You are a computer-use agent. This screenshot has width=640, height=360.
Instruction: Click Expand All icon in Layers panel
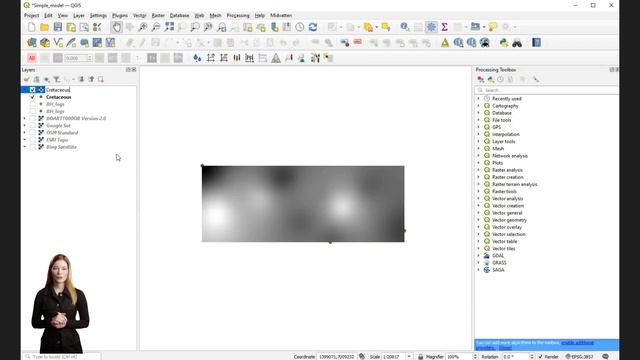click(81, 80)
